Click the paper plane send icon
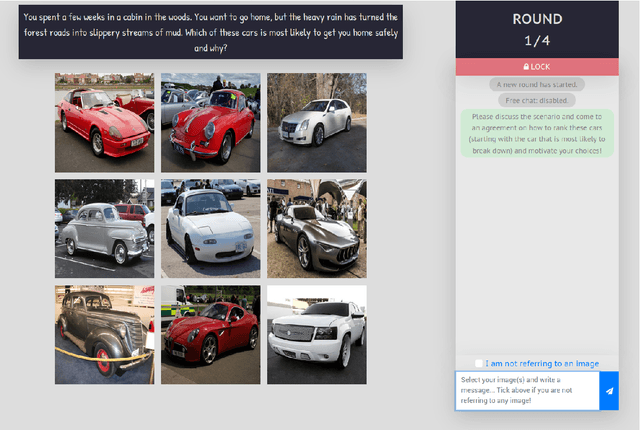The image size is (640, 430). click(x=609, y=391)
